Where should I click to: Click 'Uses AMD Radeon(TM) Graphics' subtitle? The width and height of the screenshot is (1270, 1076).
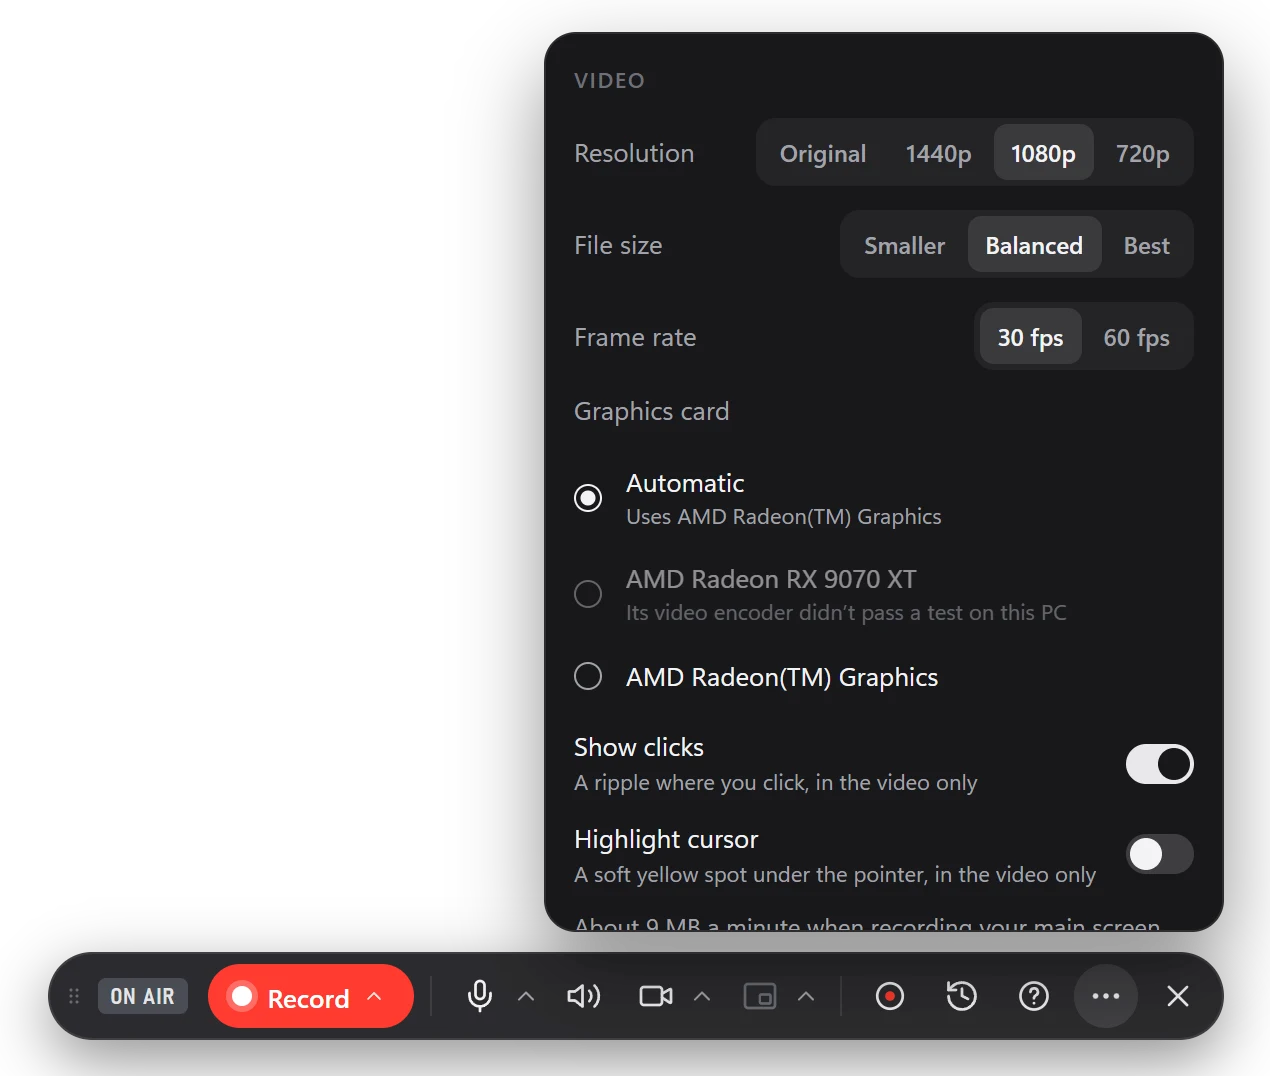click(x=784, y=516)
